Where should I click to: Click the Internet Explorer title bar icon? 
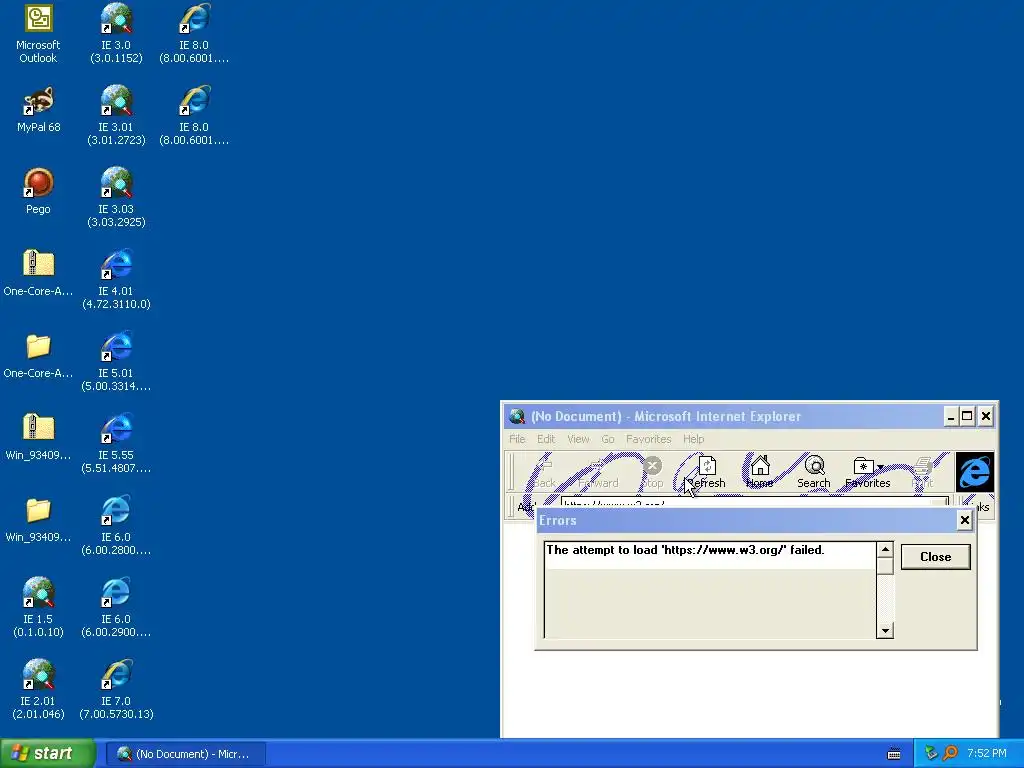click(x=517, y=416)
